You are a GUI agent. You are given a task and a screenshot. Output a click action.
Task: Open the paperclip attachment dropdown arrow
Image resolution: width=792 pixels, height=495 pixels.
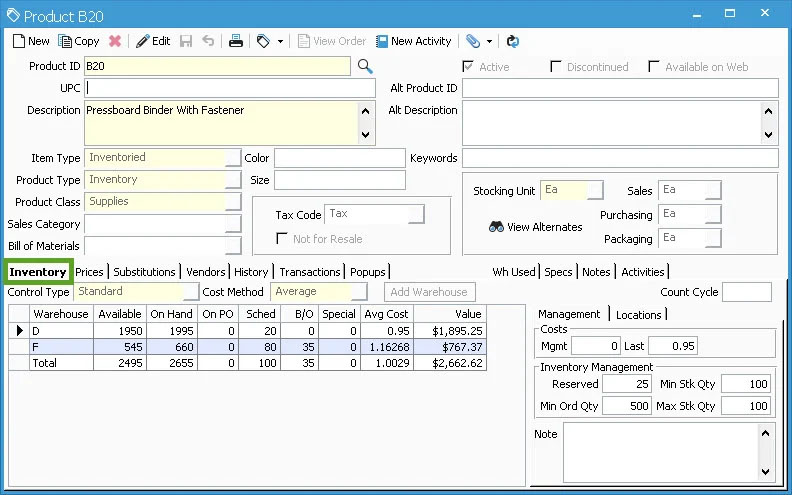point(489,41)
